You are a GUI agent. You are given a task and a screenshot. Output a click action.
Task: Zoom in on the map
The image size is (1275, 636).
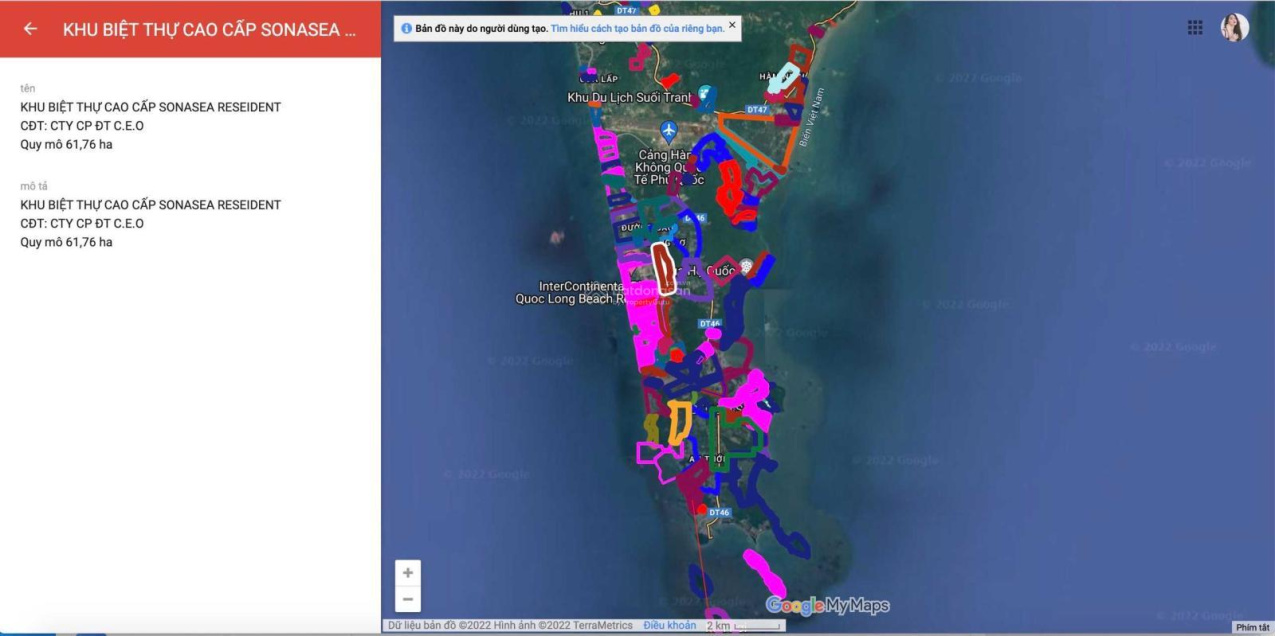tap(407, 573)
